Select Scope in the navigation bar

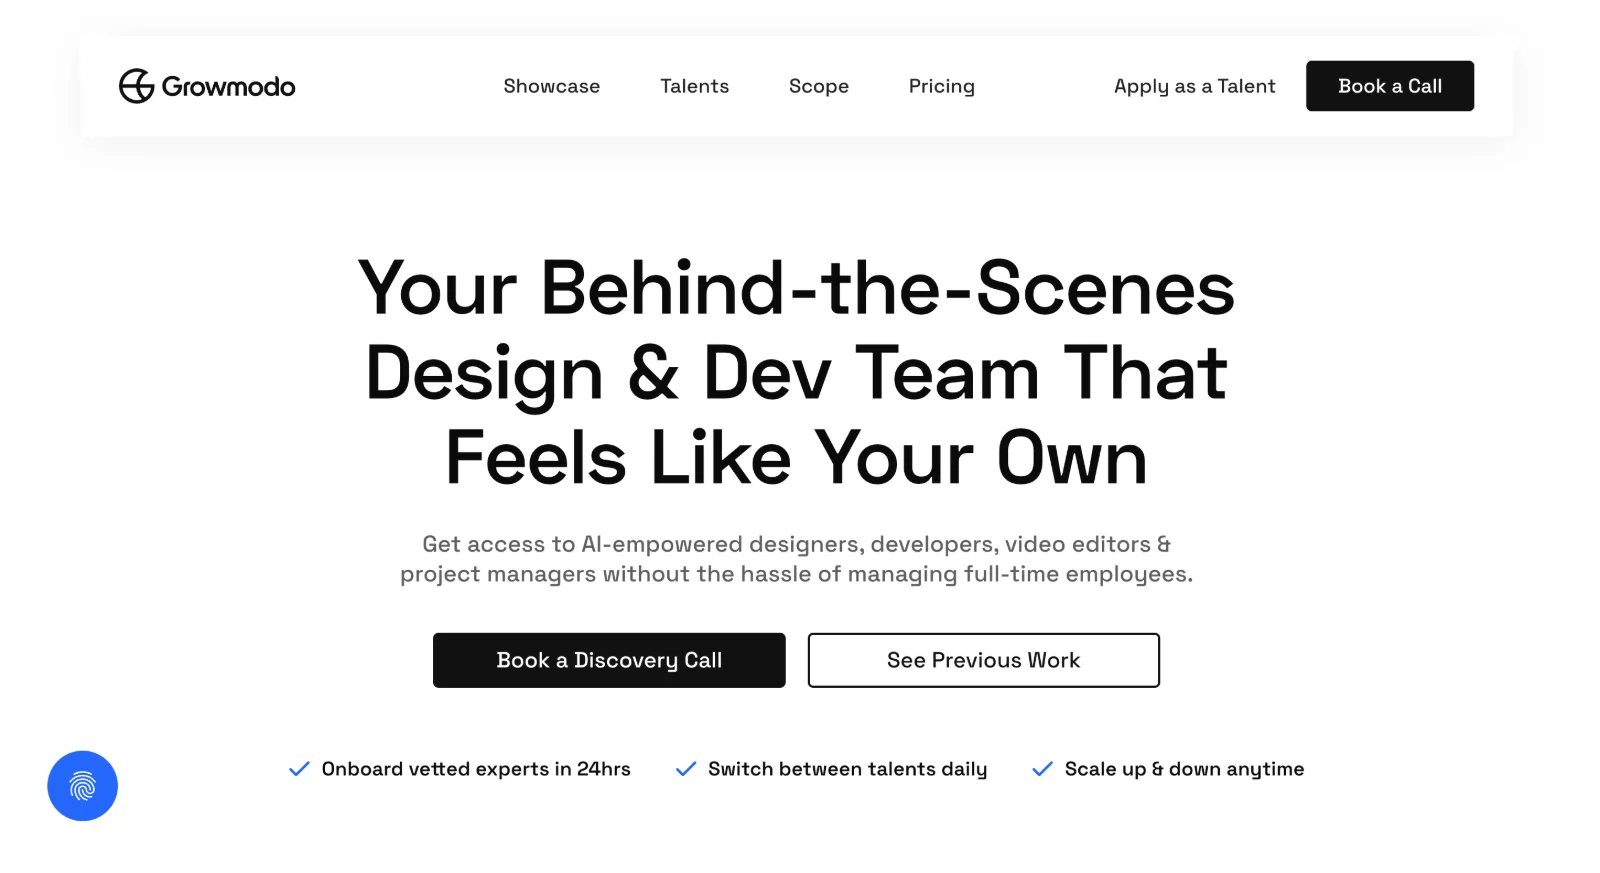coord(818,86)
